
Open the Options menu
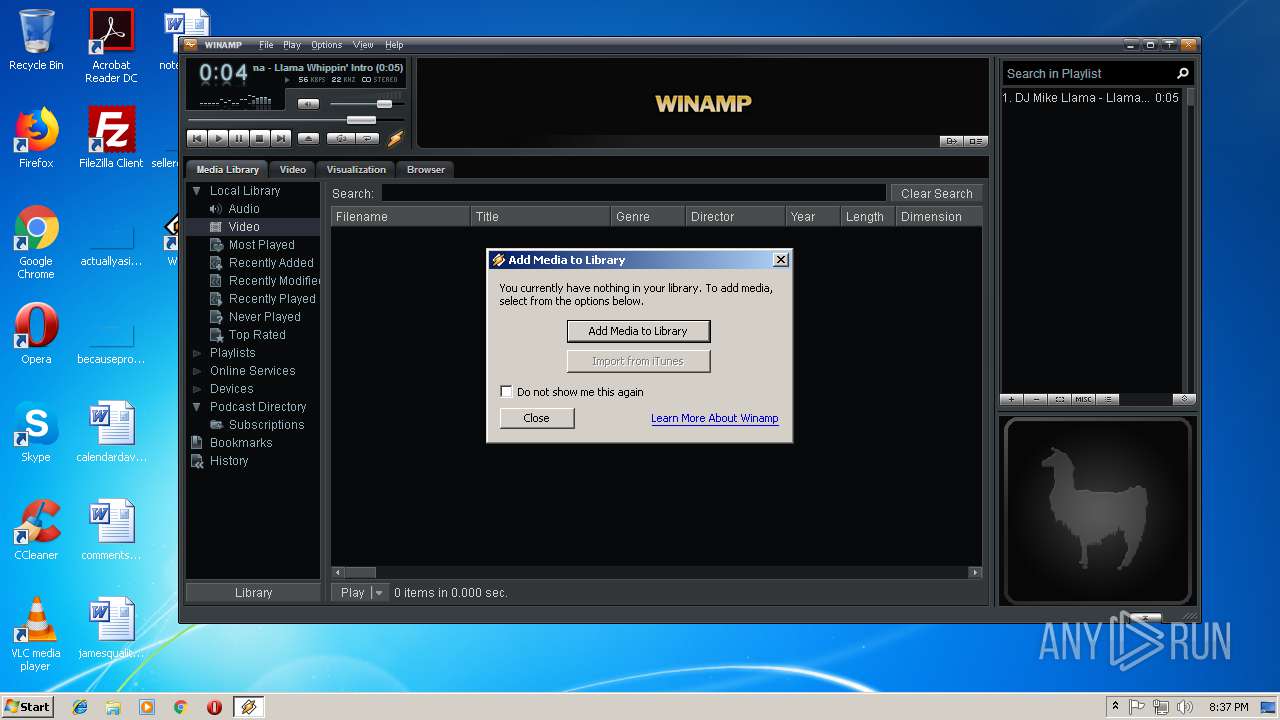(x=326, y=45)
